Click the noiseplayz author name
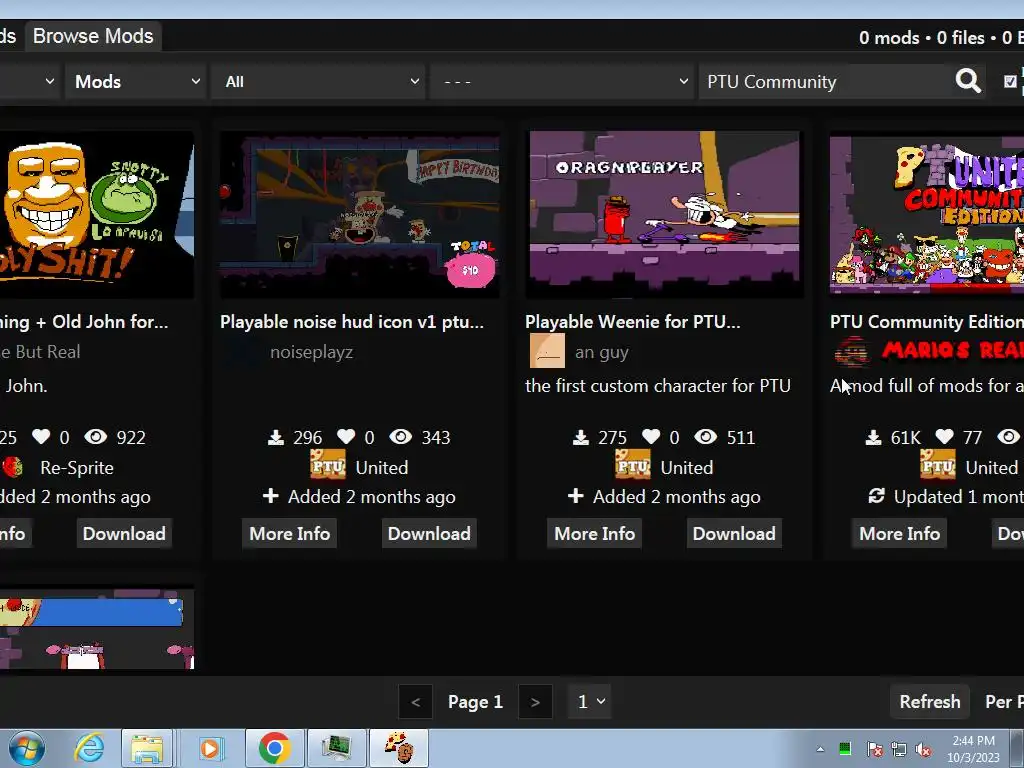The height and width of the screenshot is (768, 1024). click(x=312, y=352)
